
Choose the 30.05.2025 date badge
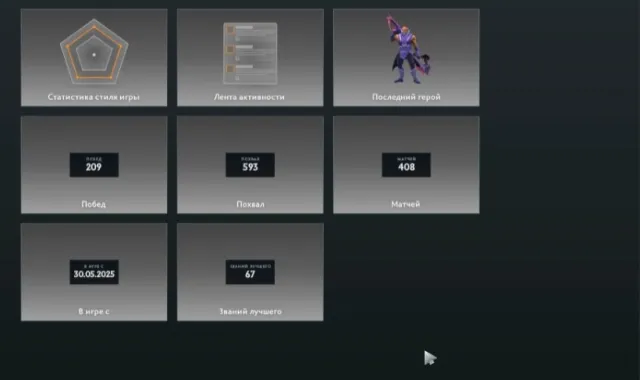pyautogui.click(x=94, y=272)
